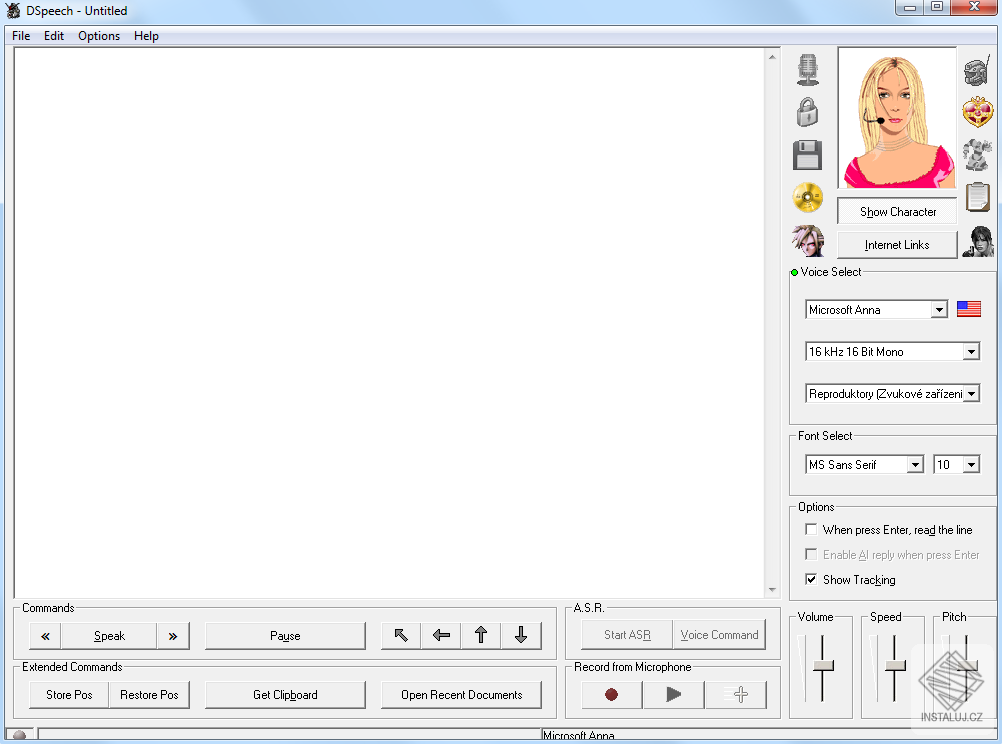Click the floppy disk save icon
The height and width of the screenshot is (744, 1002).
tap(807, 155)
